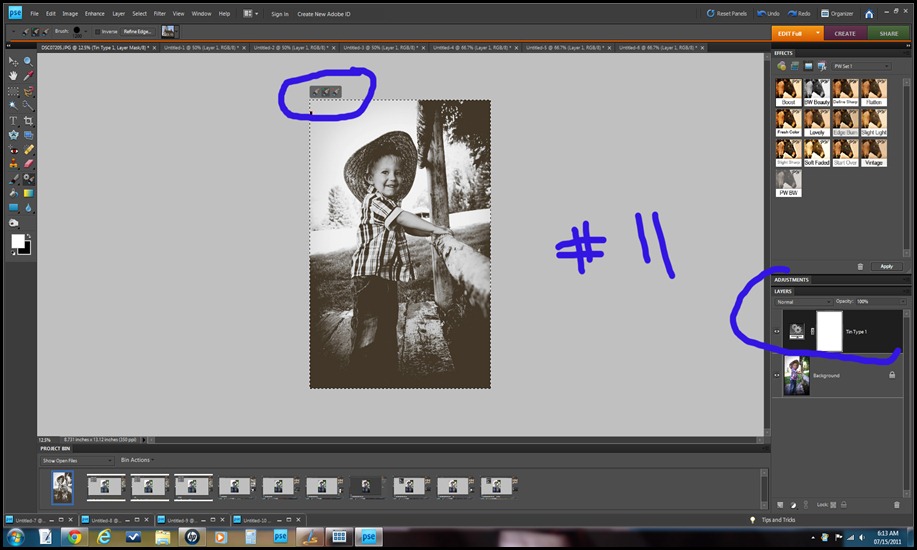917x550 pixels.
Task: Select the Gradient tool
Action: 28,193
